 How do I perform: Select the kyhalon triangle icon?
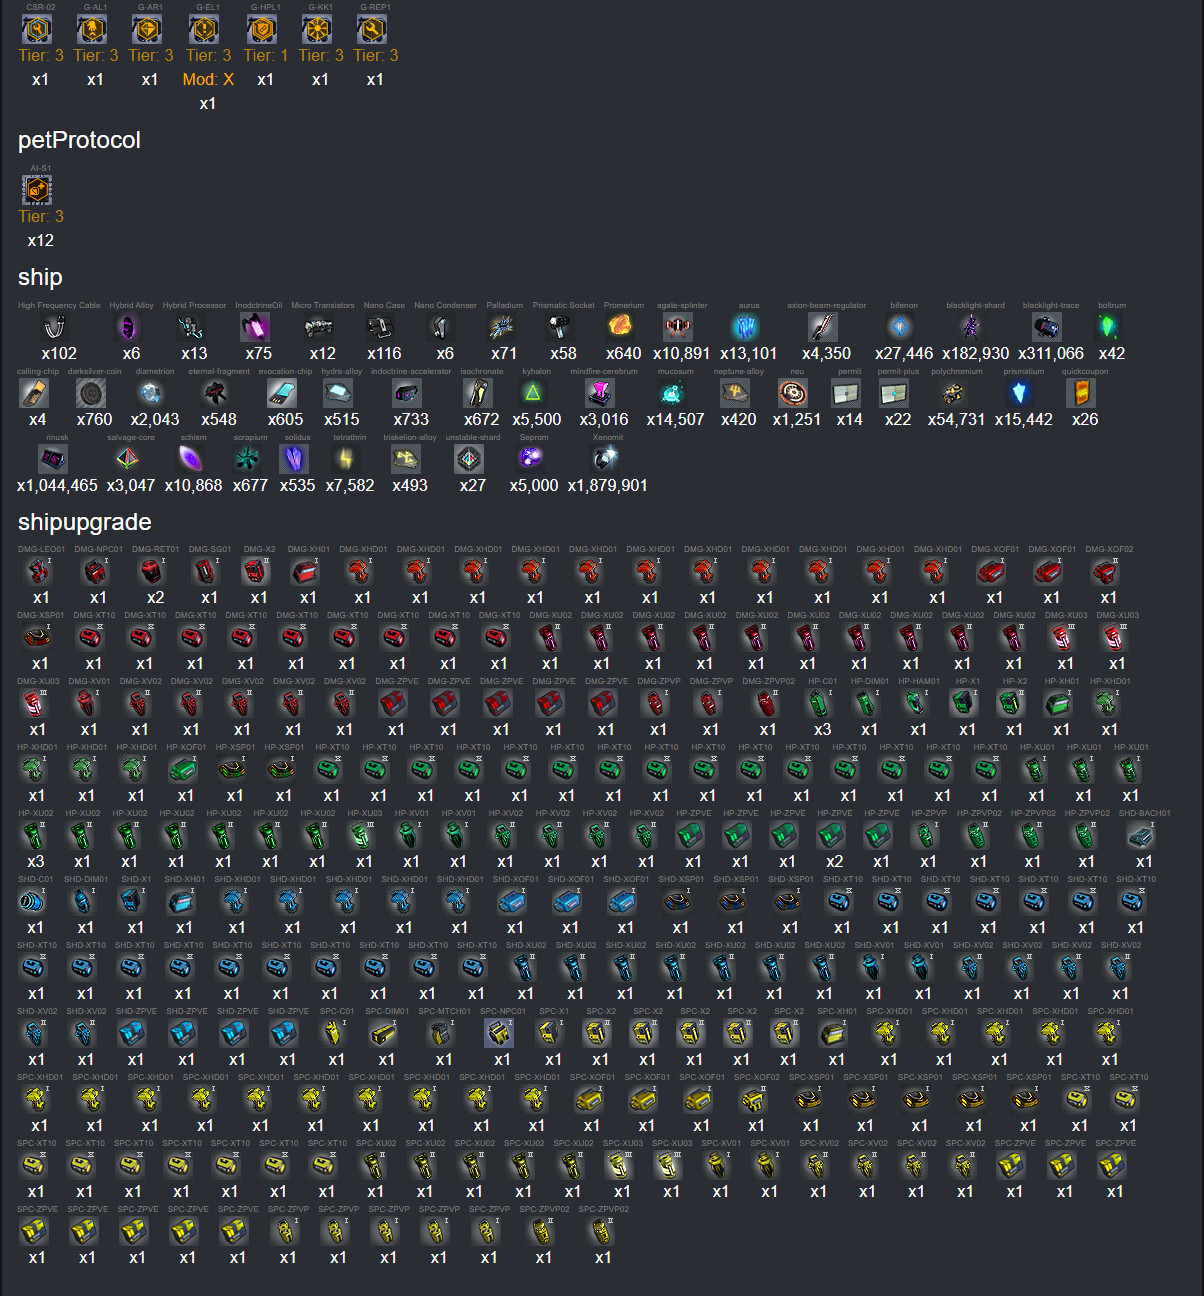tap(533, 393)
